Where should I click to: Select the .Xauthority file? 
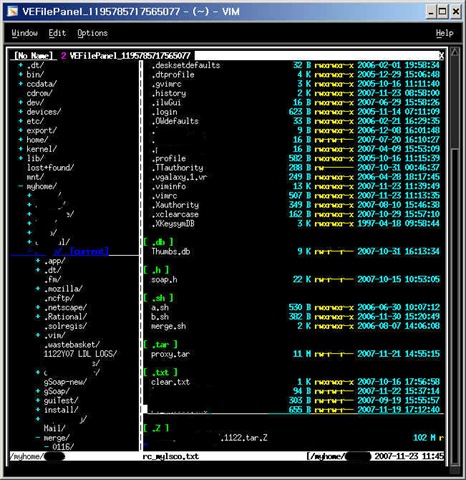point(175,205)
